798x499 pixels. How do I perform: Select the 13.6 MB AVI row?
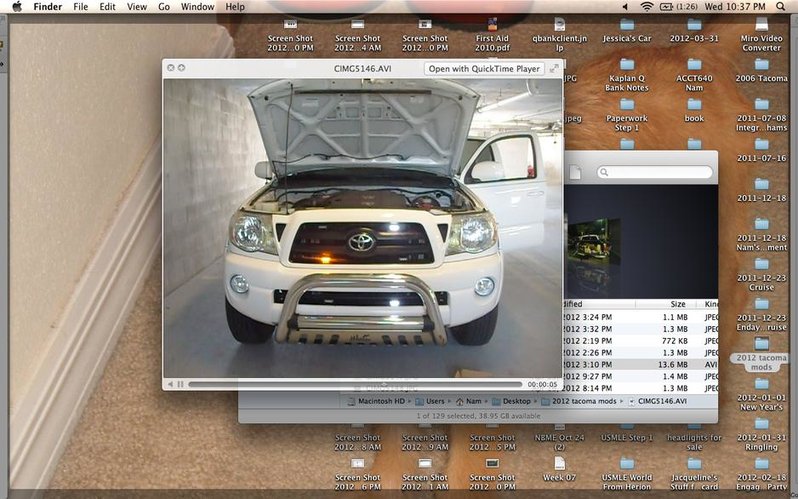[641, 365]
